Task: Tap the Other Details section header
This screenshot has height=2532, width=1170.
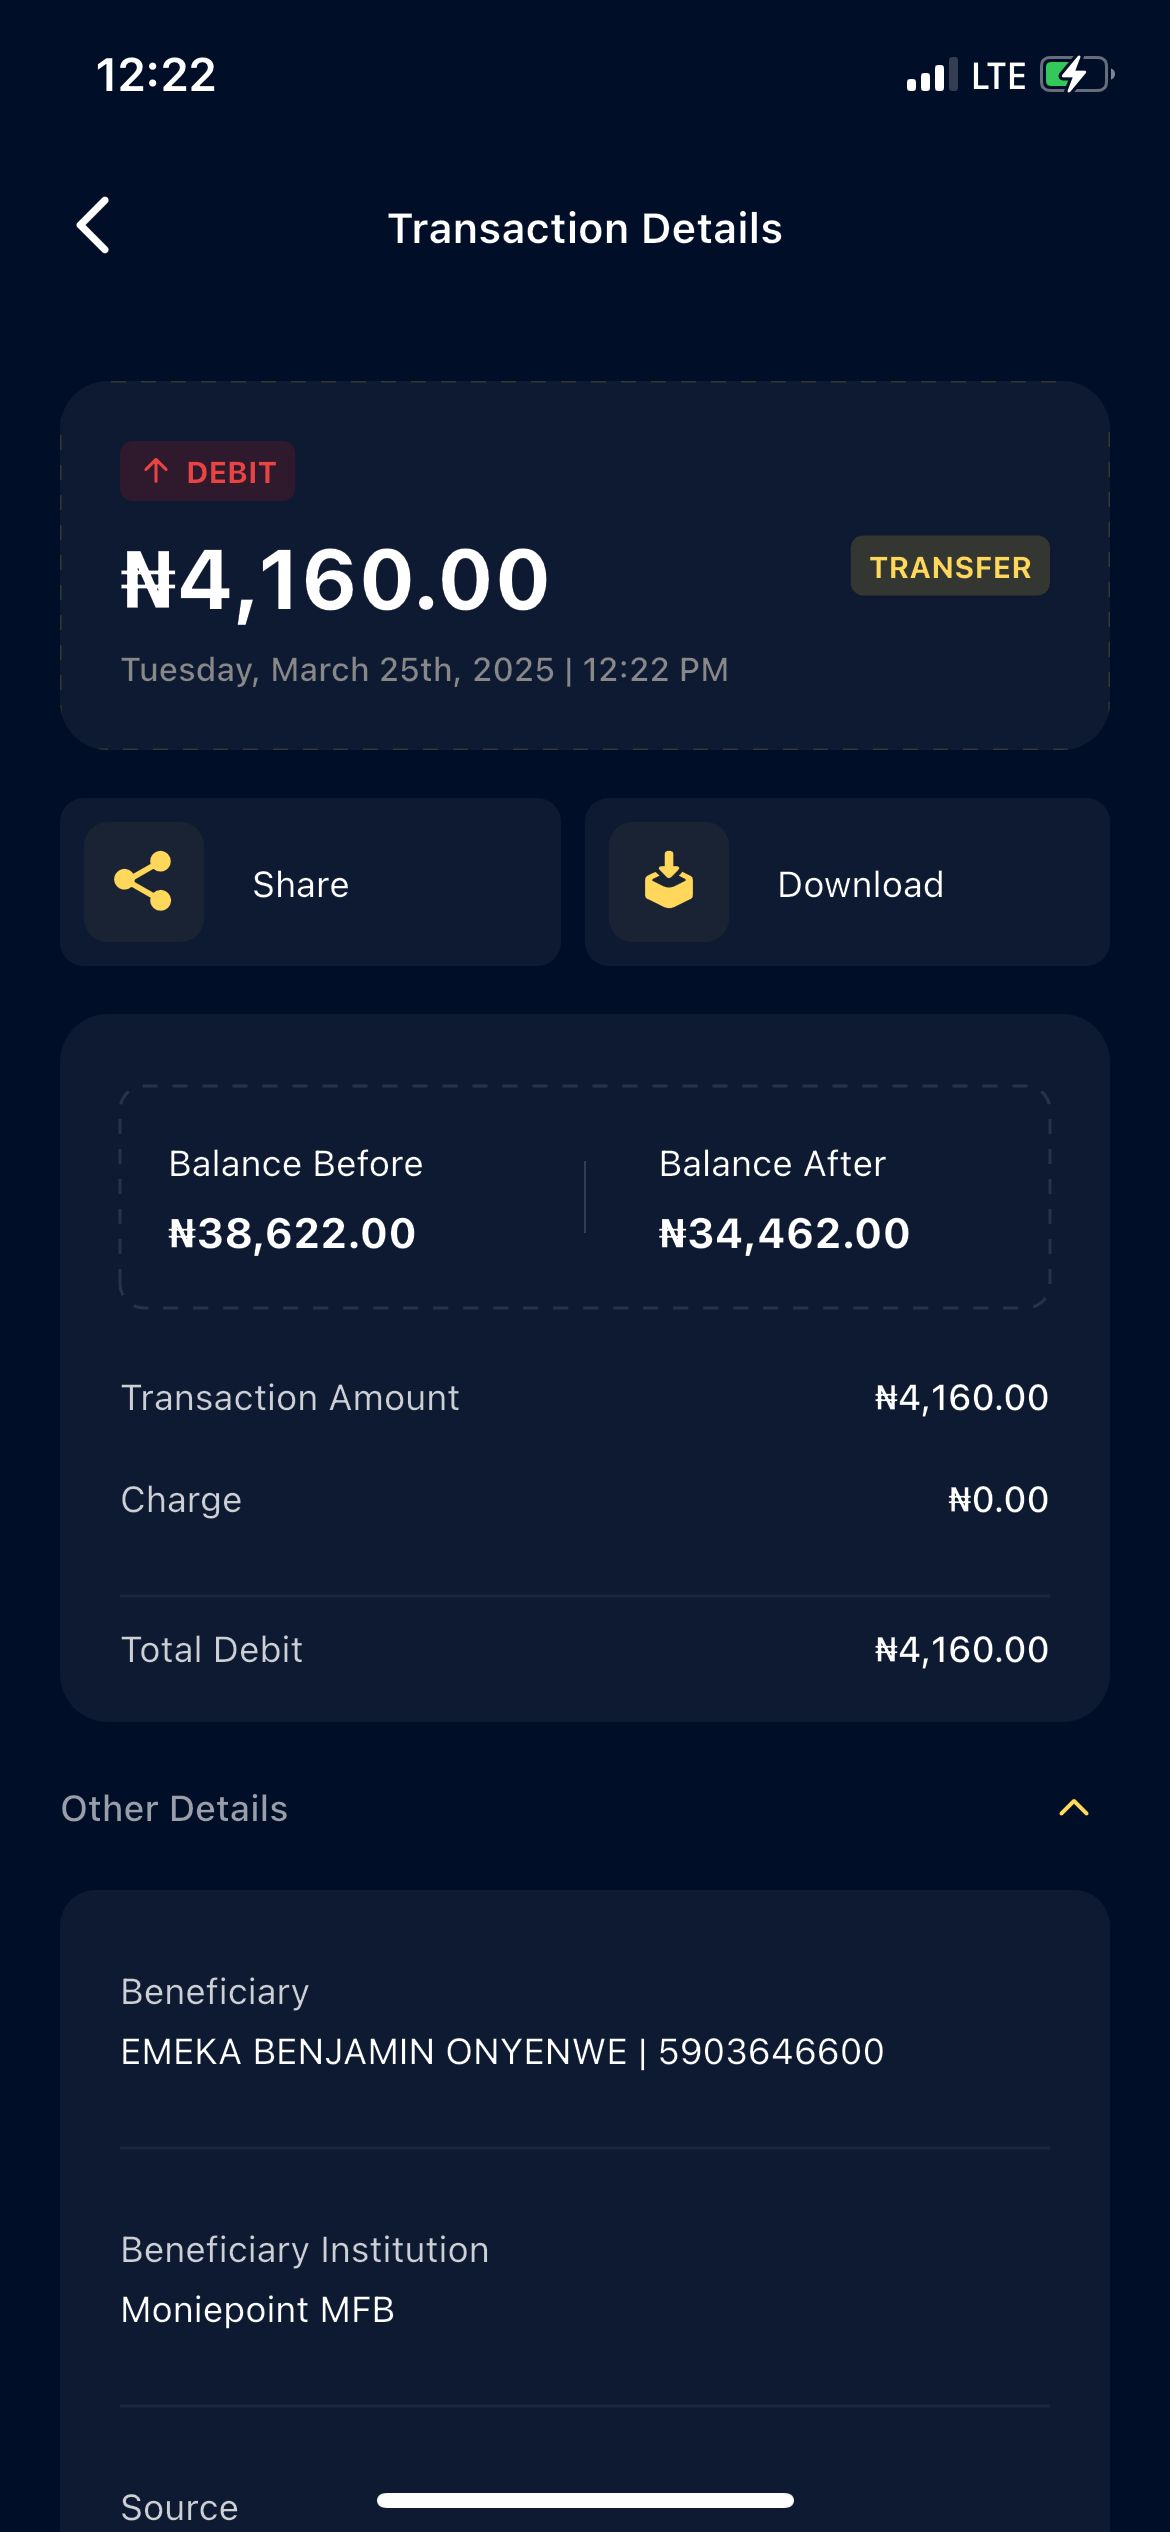Action: (175, 1809)
